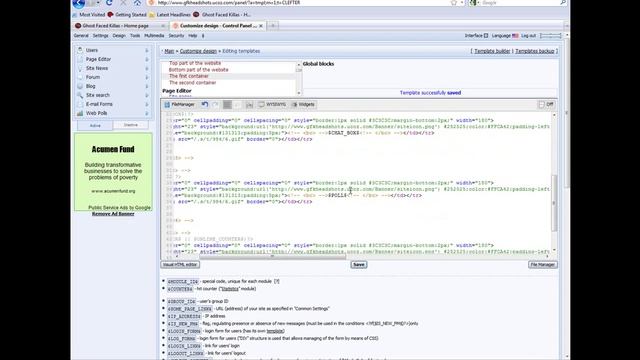The height and width of the screenshot is (360, 640).
Task: Open the Widgets toolbar button
Action: (303, 104)
